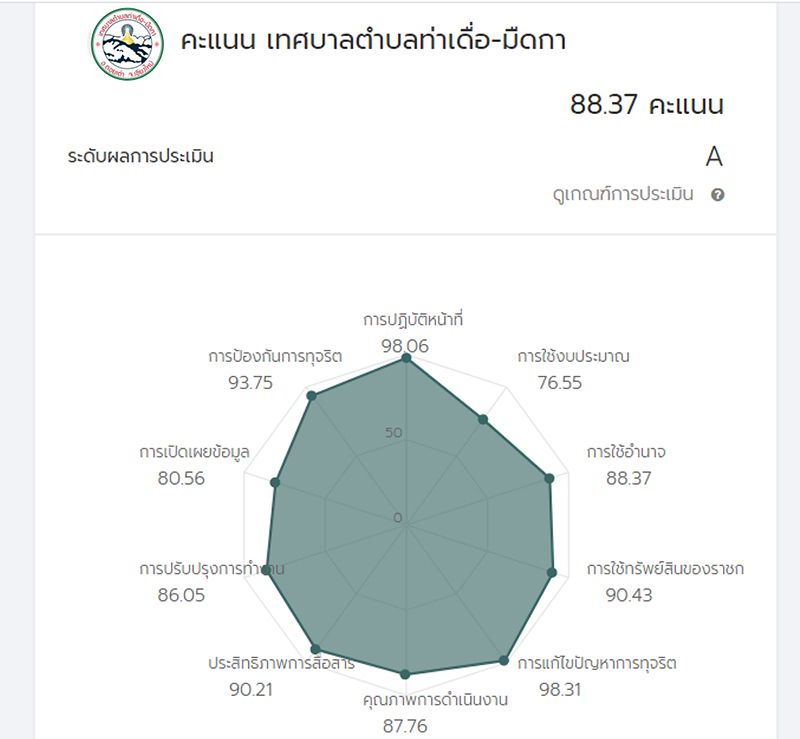
Task: Select the คุณภาพการดำเนินงาน bottom data point
Action: click(x=405, y=674)
